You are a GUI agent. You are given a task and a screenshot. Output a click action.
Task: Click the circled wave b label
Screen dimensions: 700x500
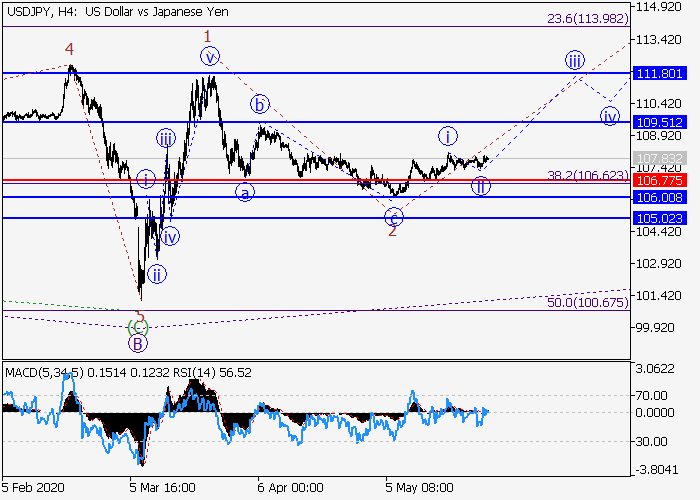(x=259, y=104)
